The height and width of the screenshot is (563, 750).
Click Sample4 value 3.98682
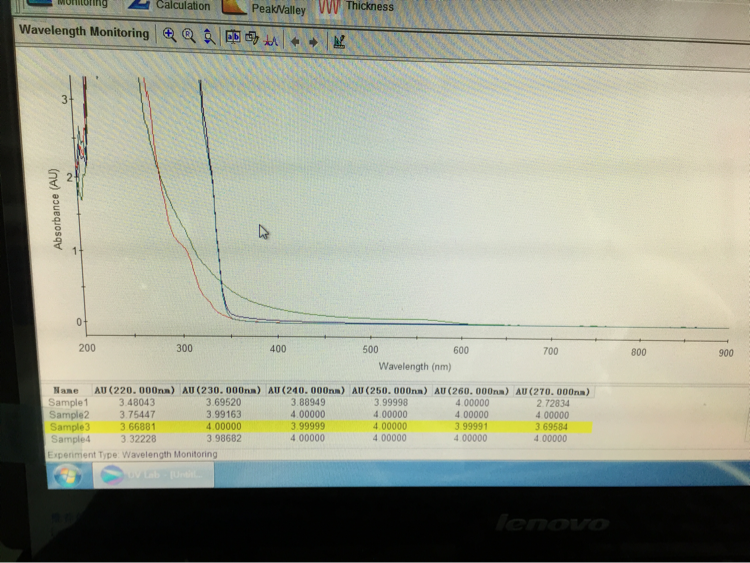224,438
